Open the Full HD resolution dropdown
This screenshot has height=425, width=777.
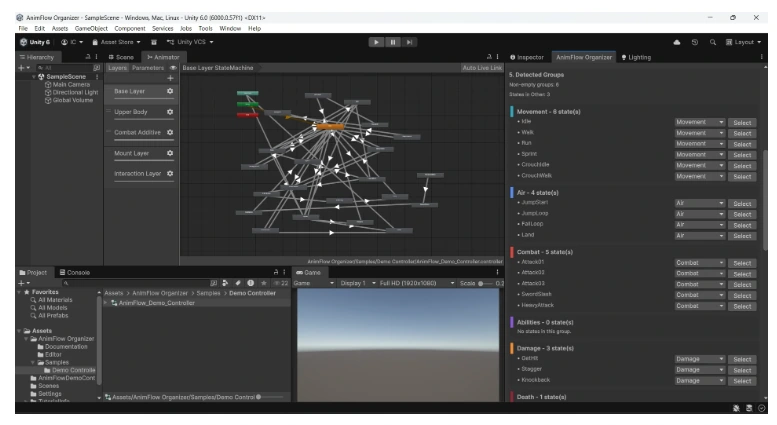pos(416,283)
